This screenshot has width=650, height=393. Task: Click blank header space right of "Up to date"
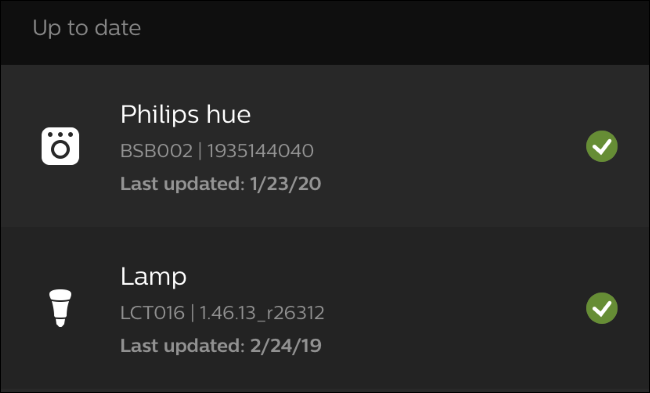pos(394,28)
